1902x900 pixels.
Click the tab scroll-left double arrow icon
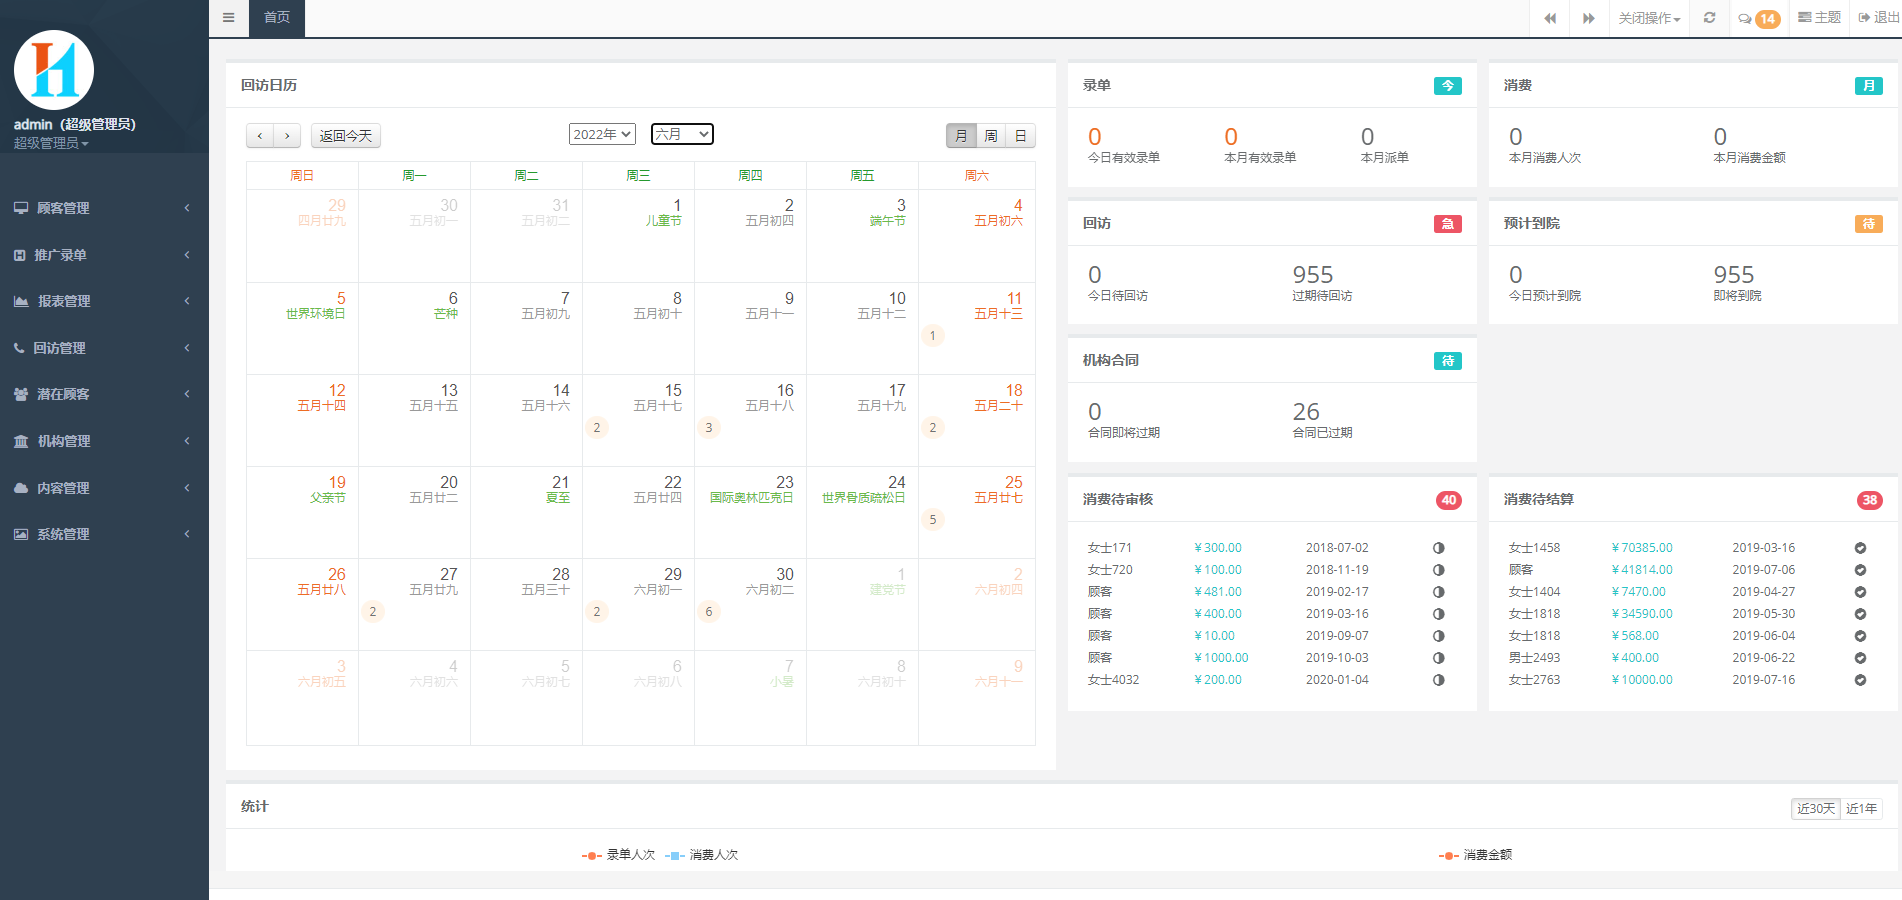[x=1550, y=18]
